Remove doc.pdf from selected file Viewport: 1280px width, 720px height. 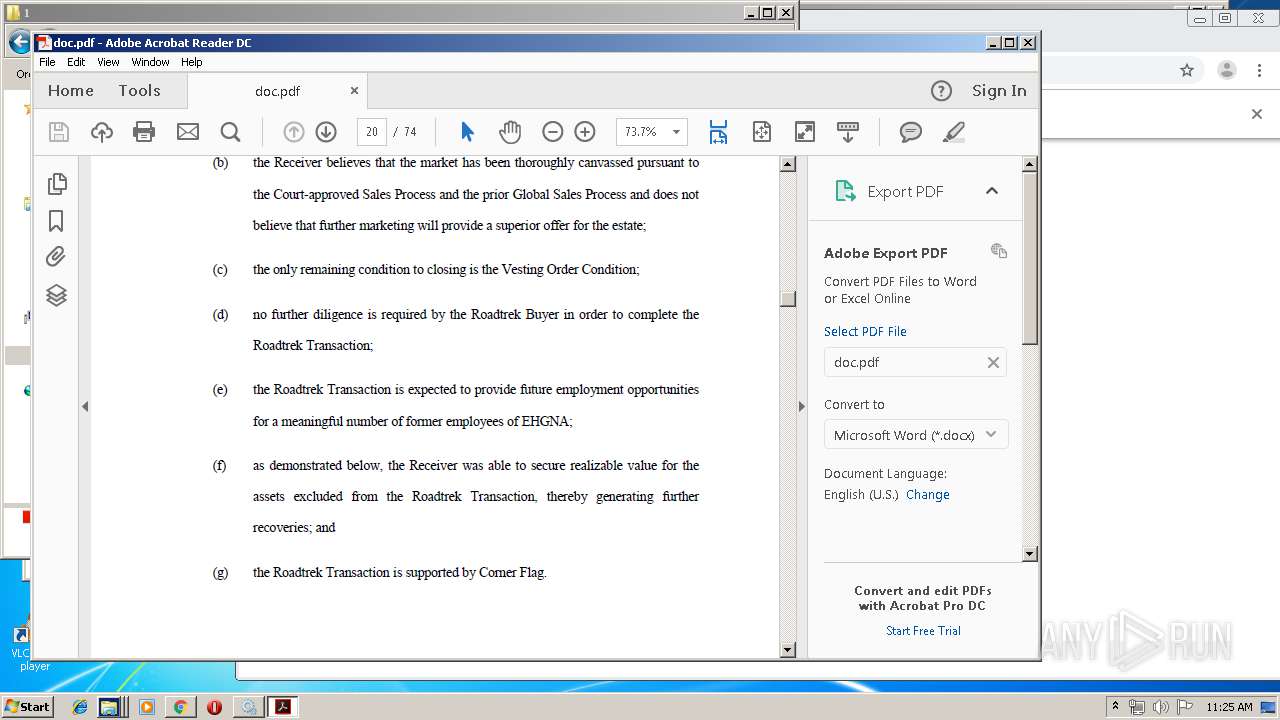point(993,362)
